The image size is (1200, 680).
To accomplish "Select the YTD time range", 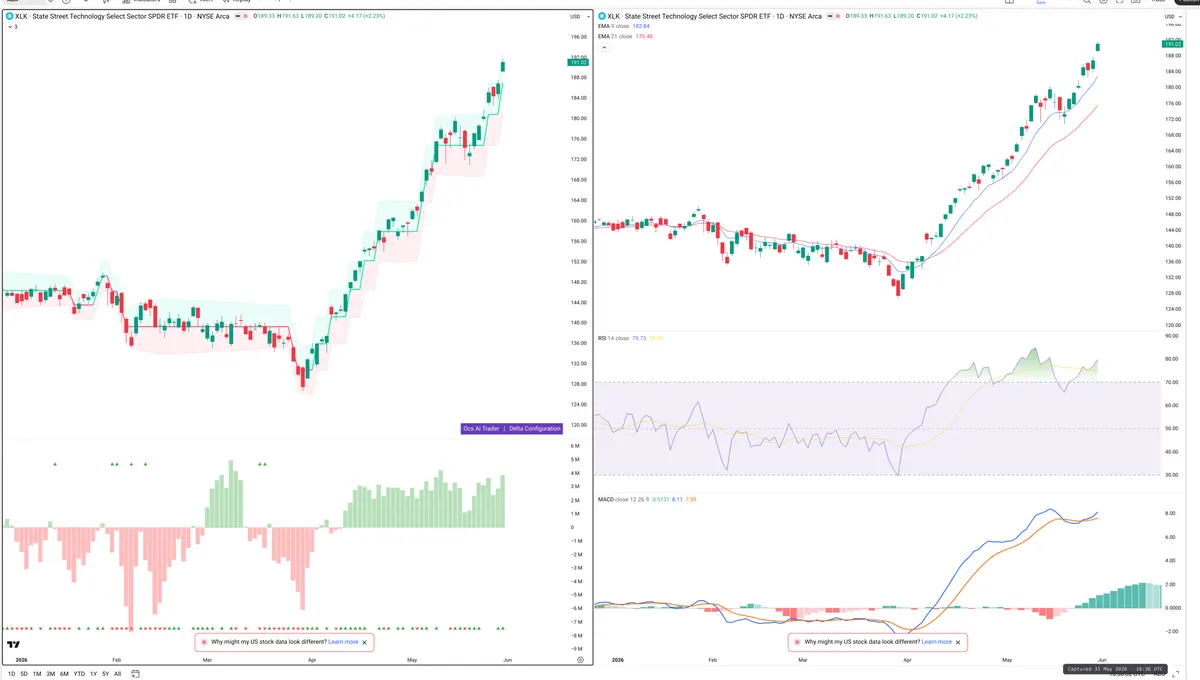I will tap(79, 674).
